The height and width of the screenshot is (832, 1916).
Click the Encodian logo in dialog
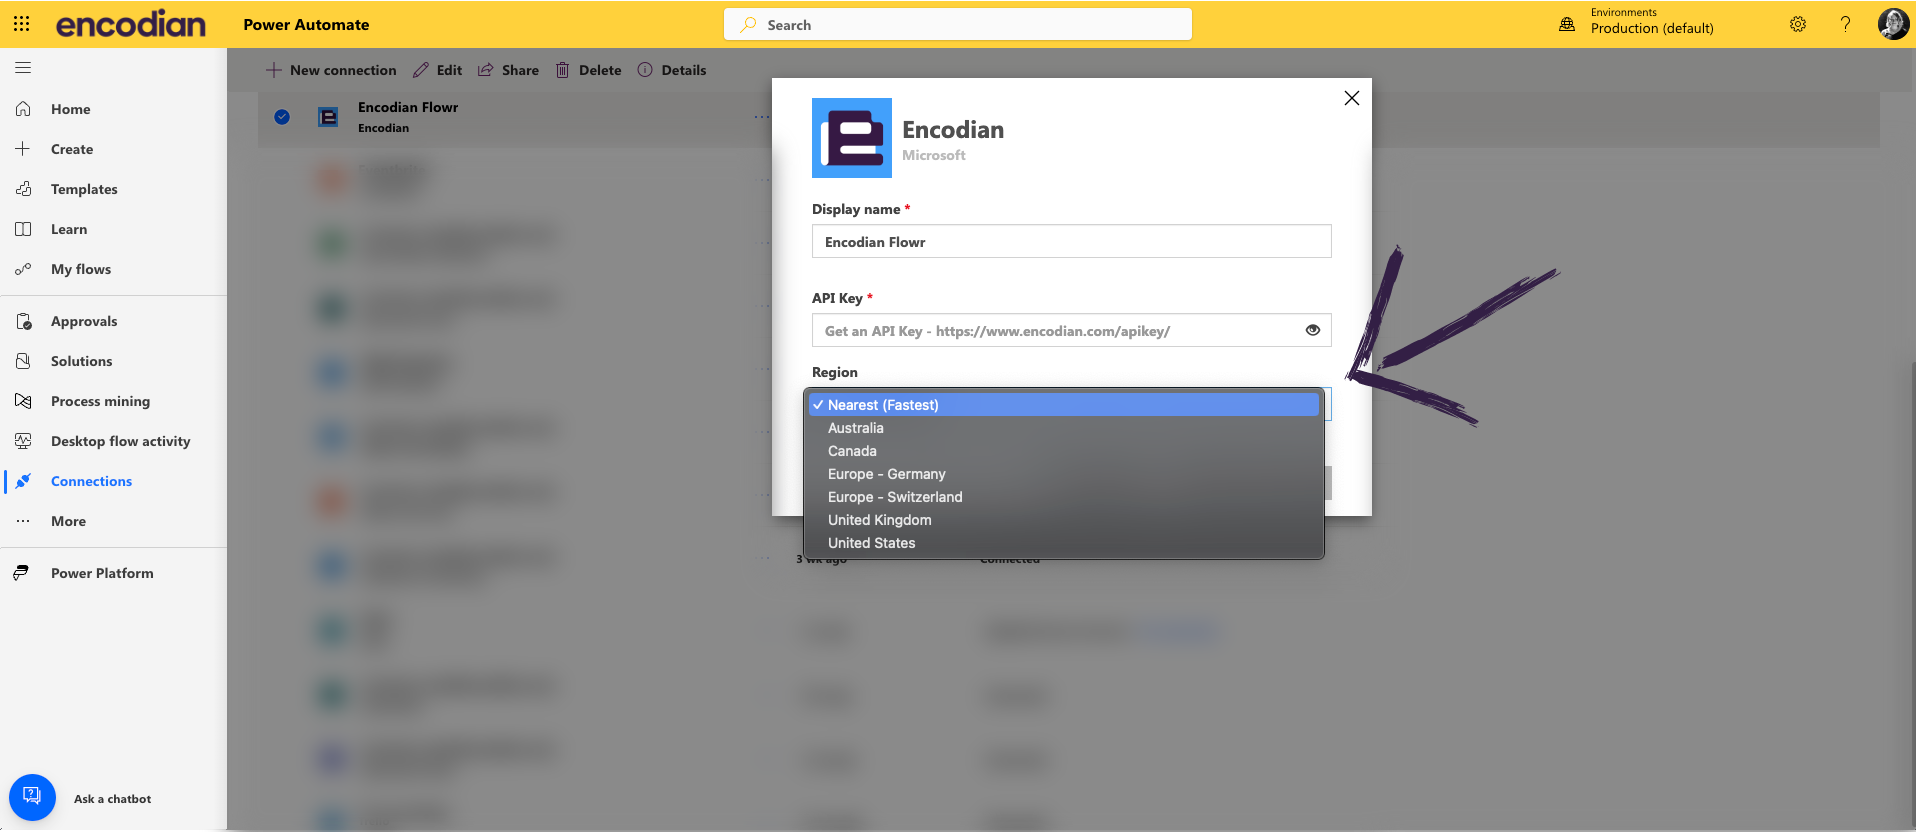click(x=852, y=138)
